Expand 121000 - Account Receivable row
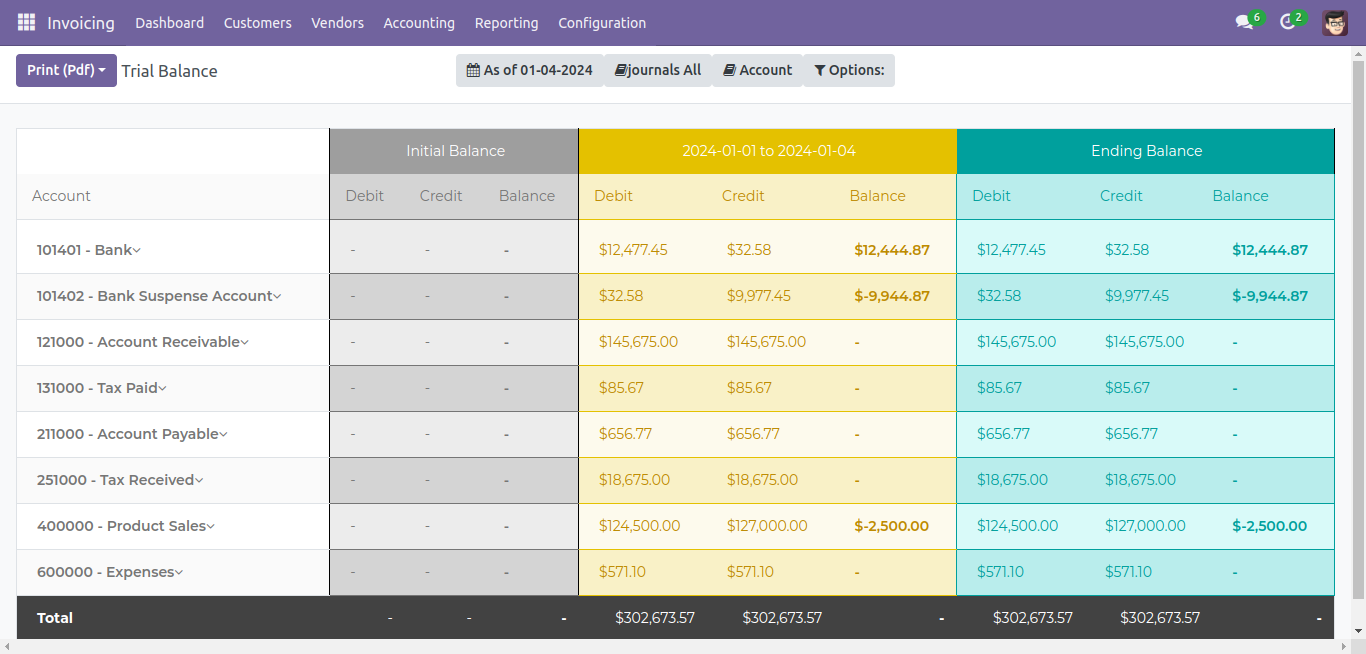 tap(142, 342)
